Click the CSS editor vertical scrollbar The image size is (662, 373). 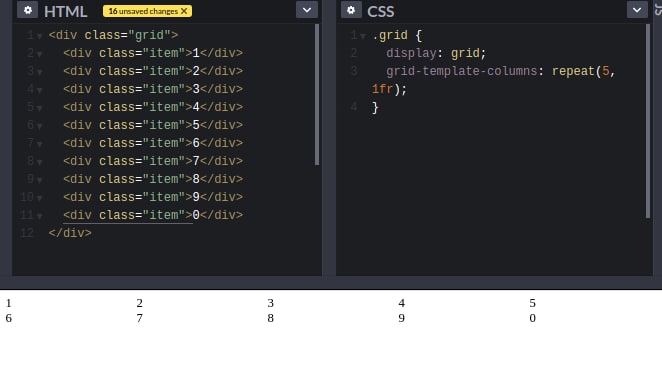coord(648,121)
